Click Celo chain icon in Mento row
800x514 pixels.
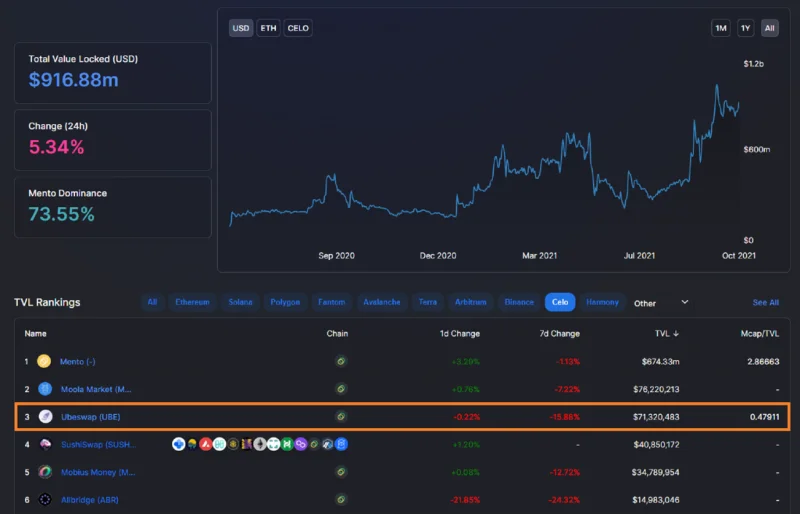[x=341, y=361]
